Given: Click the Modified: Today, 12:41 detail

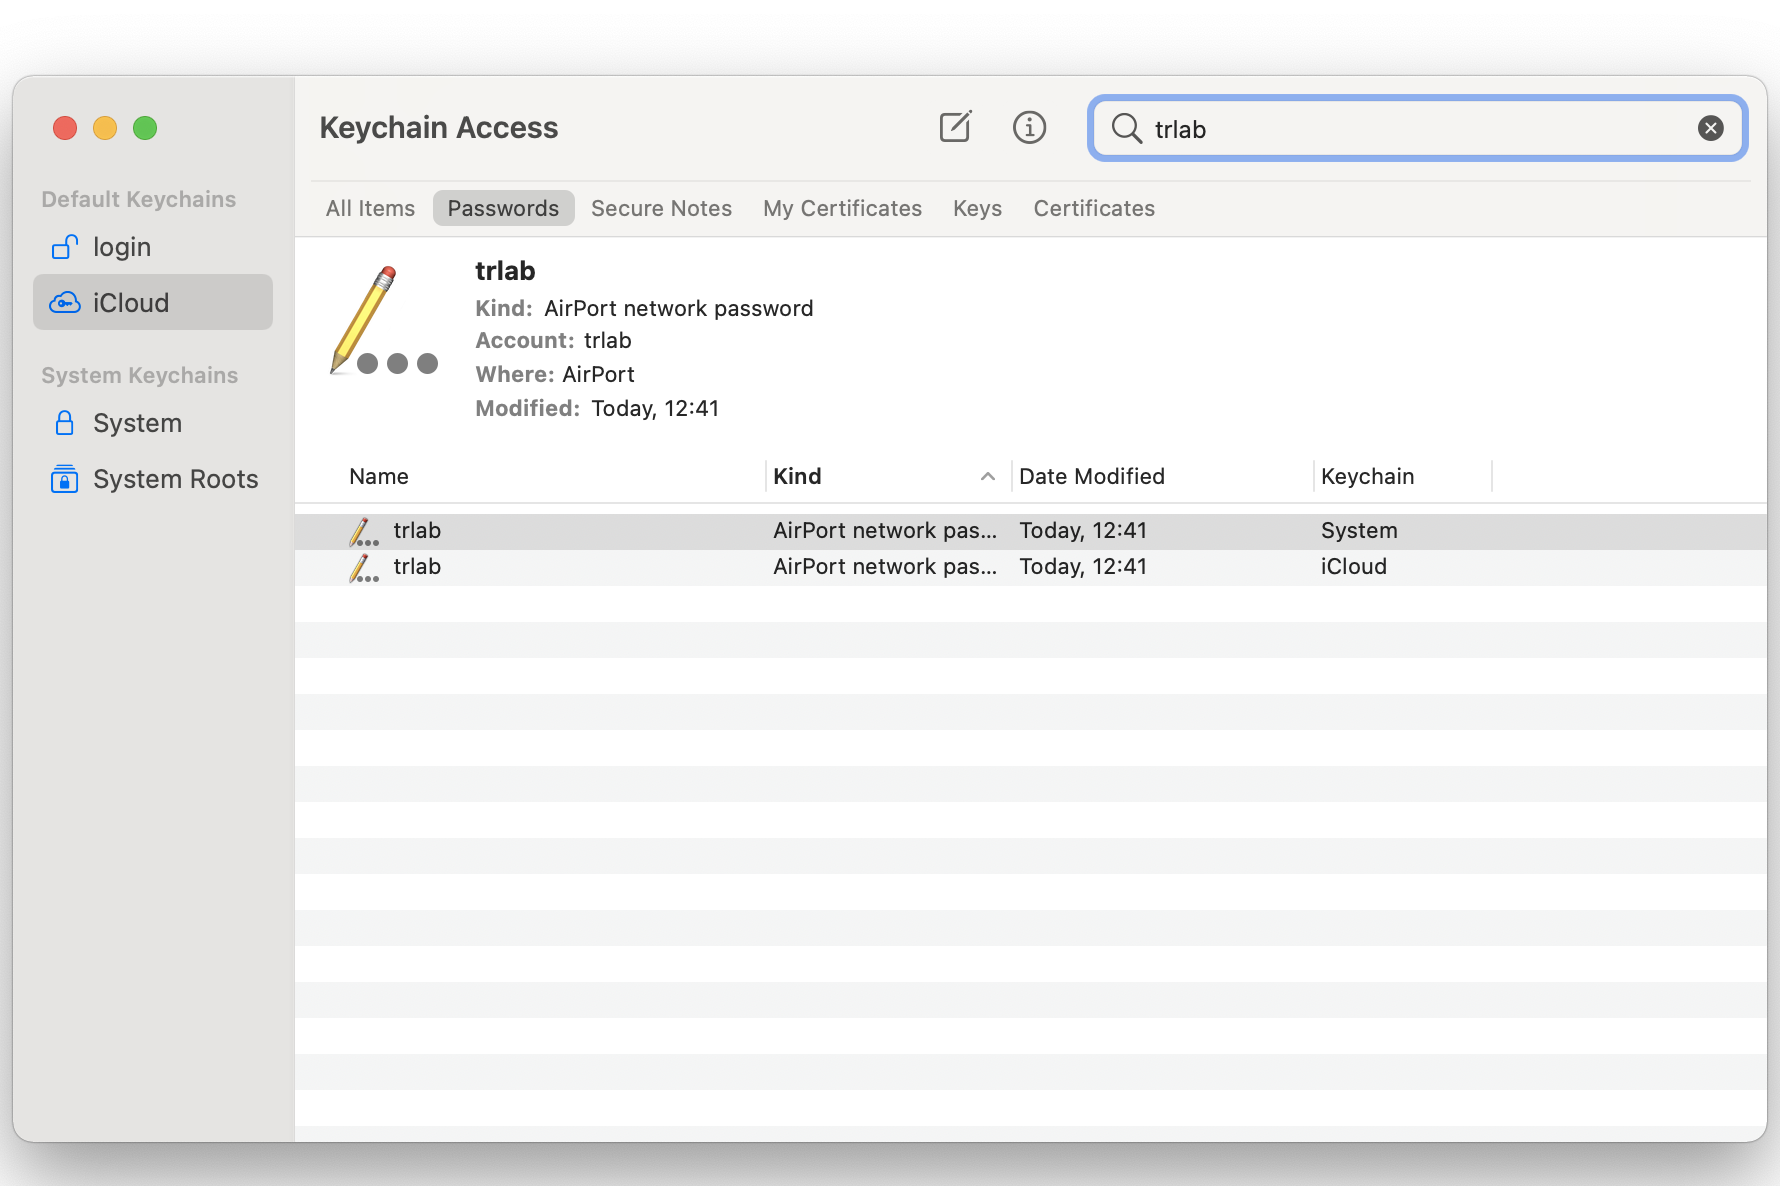Looking at the screenshot, I should pos(597,408).
